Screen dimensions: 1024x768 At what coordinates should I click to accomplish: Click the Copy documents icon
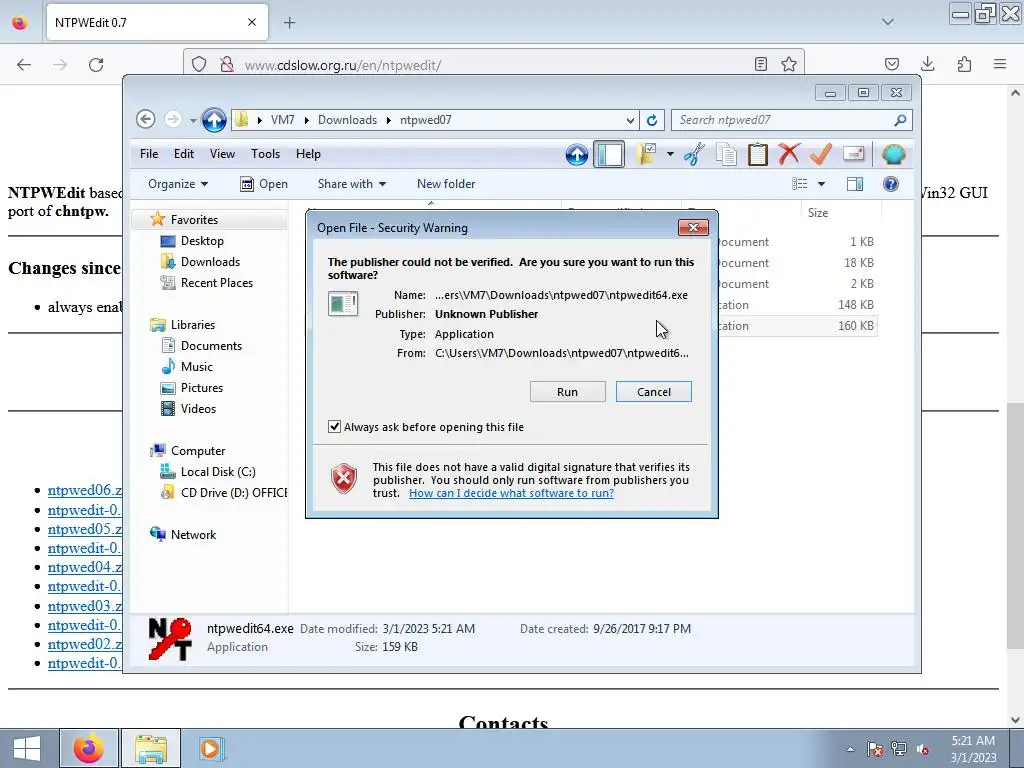(726, 155)
